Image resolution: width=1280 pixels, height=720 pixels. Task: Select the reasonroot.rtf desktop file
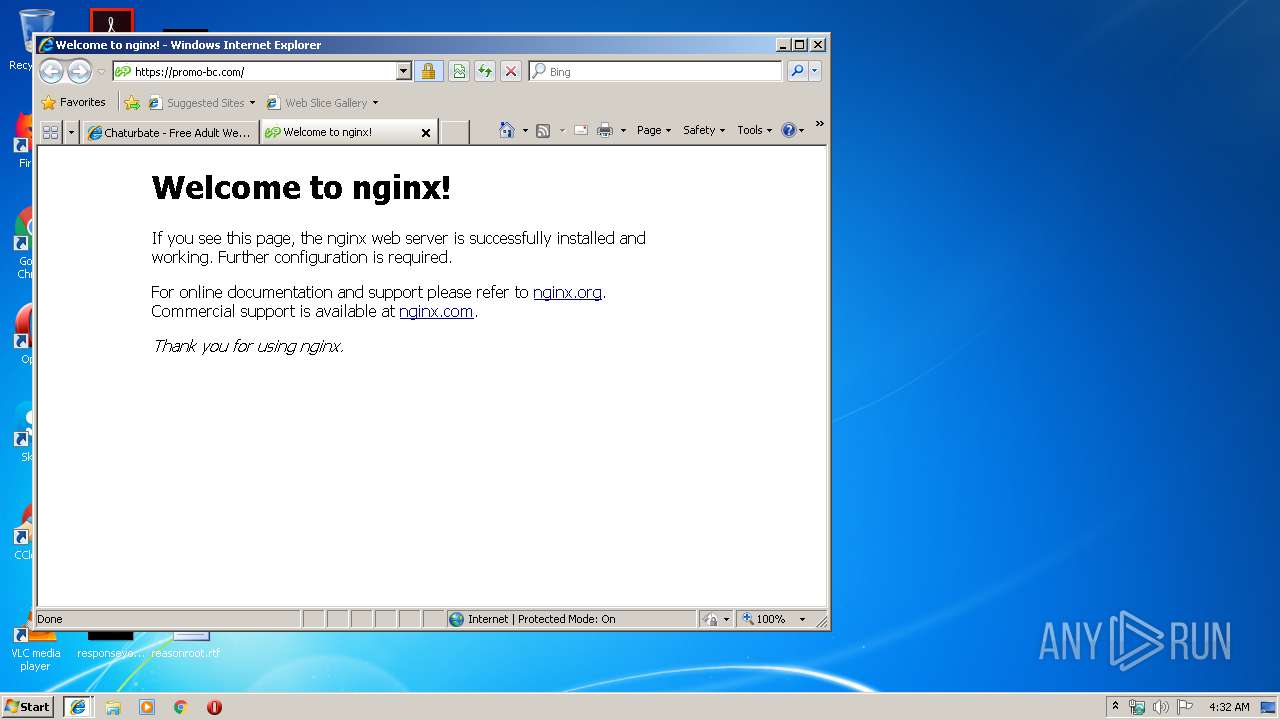pyautogui.click(x=186, y=645)
